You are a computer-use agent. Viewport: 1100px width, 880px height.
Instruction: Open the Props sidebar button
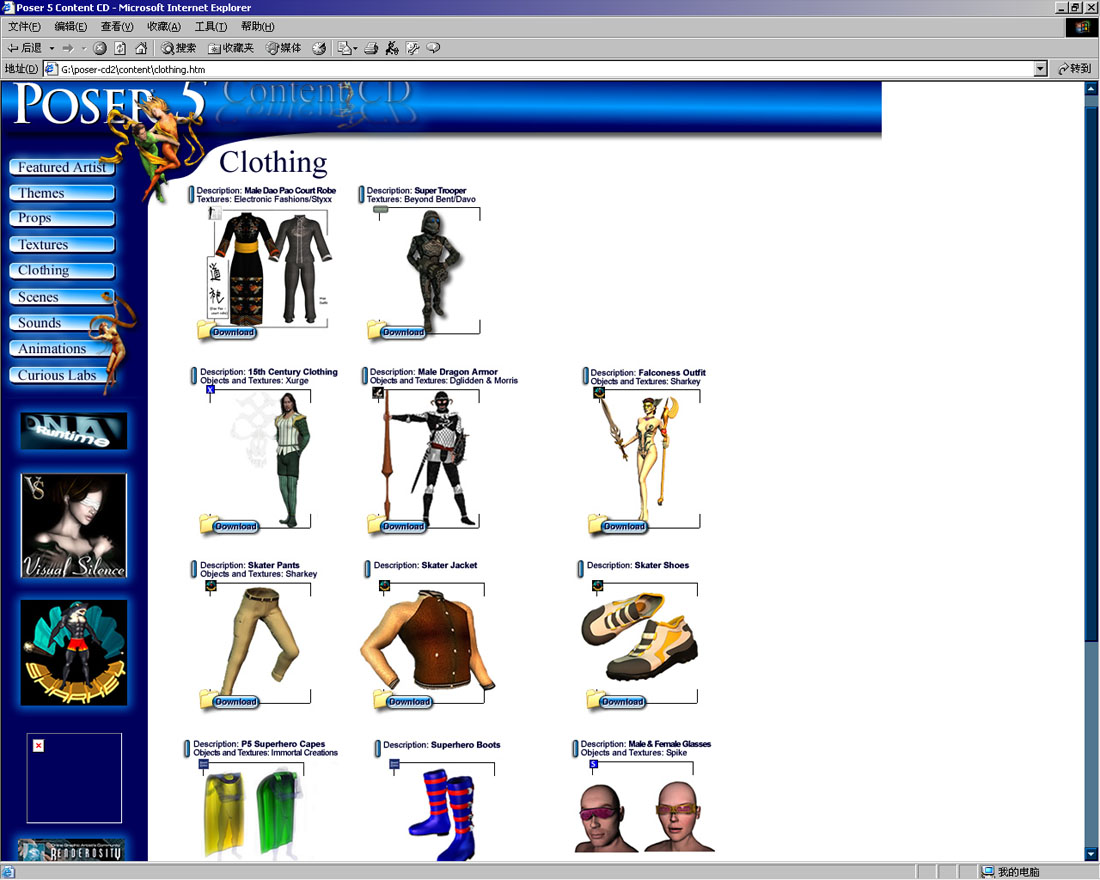(x=62, y=218)
